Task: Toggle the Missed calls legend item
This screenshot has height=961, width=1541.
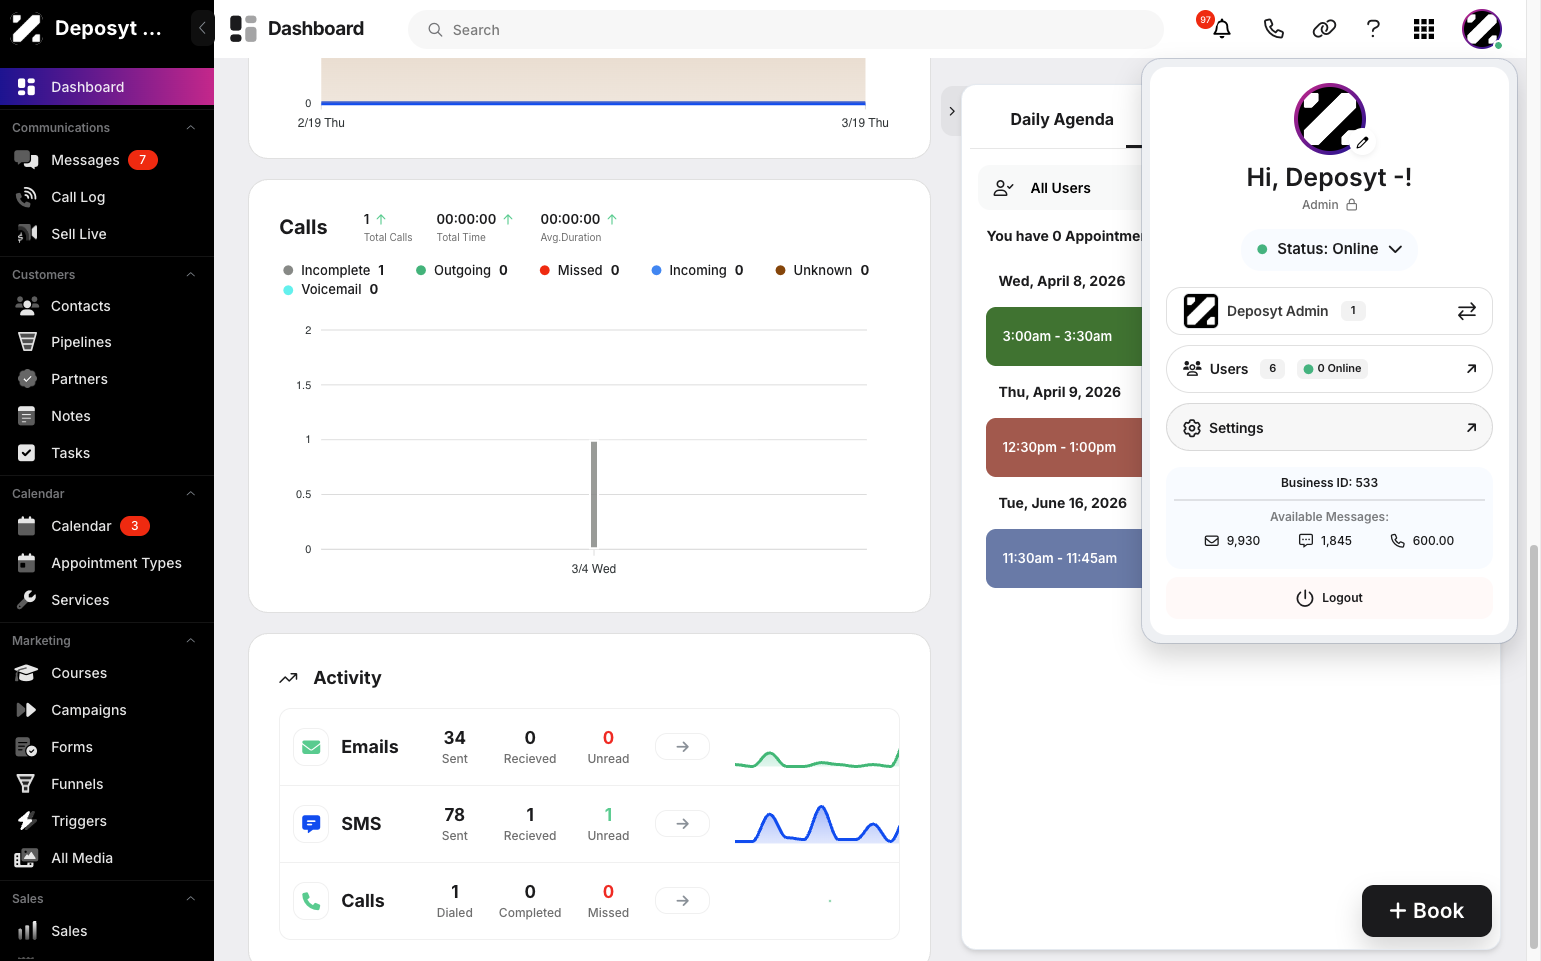Action: (580, 270)
